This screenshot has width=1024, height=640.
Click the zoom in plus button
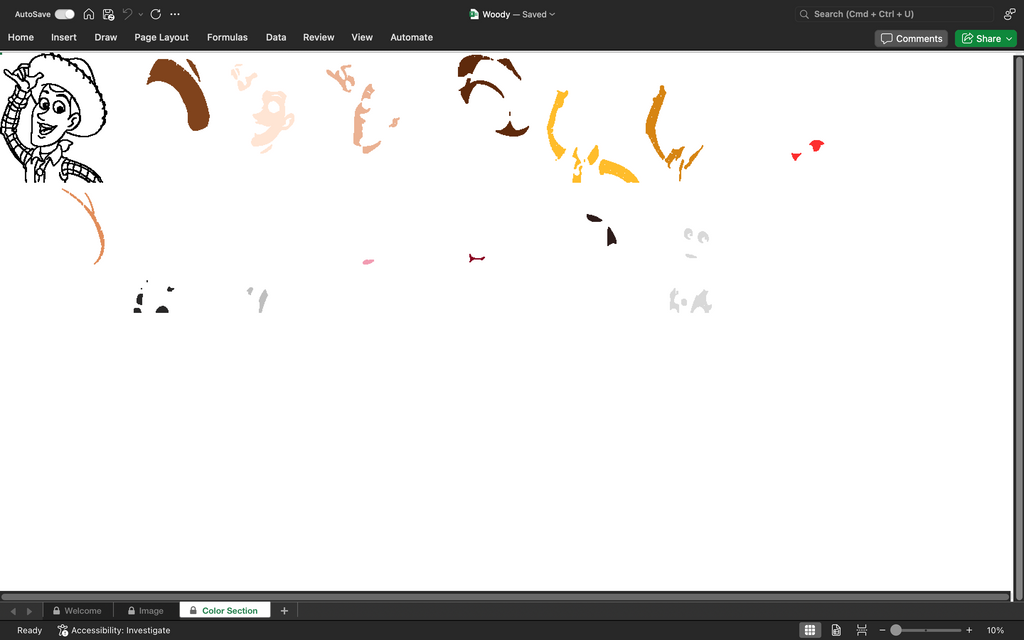tap(969, 630)
